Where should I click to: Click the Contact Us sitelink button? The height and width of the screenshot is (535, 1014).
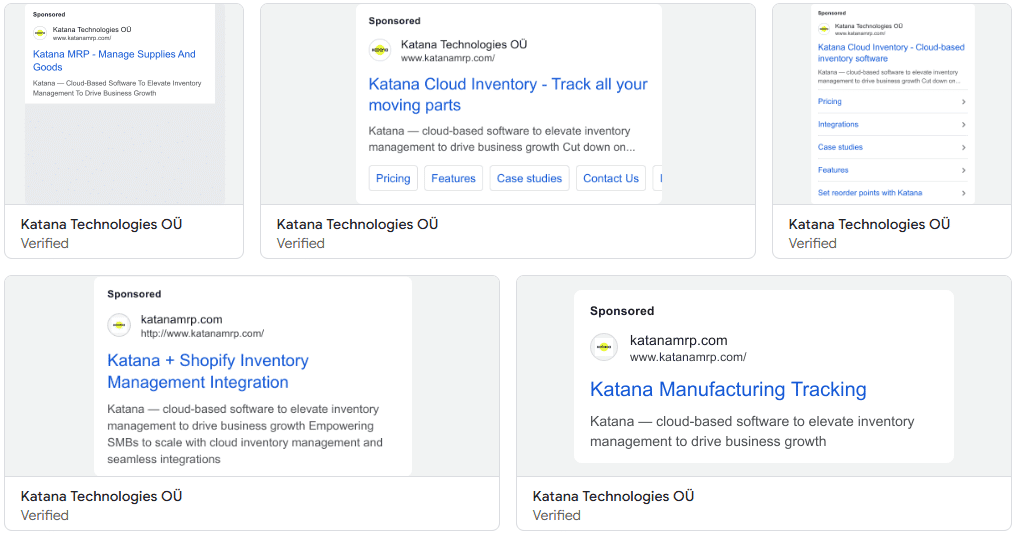tap(610, 179)
